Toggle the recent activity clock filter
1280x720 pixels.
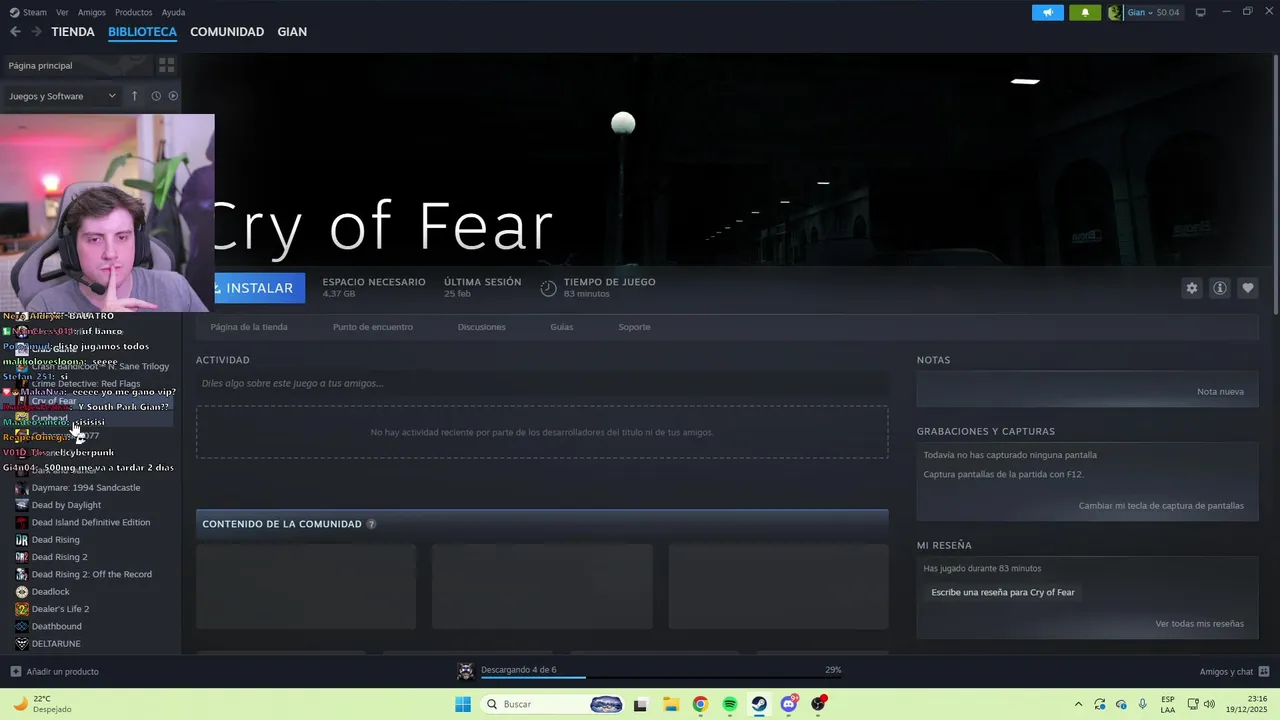coord(156,96)
